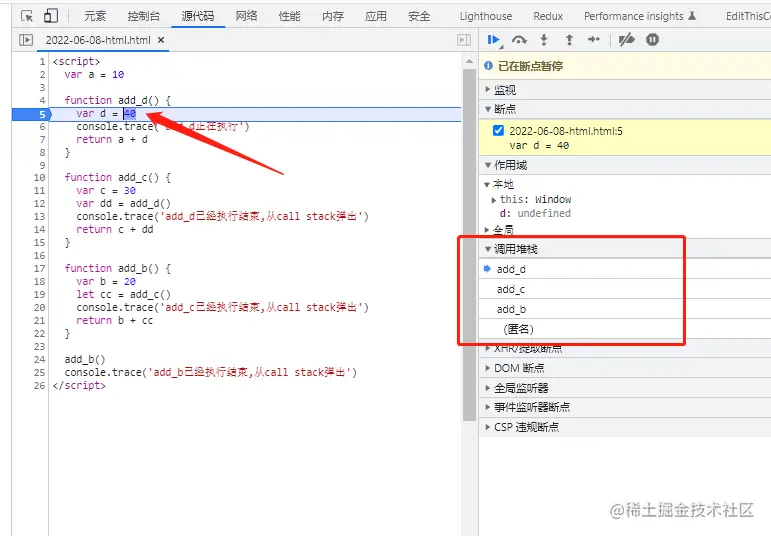Open the Redux tab
Screen dimensions: 771x536
click(548, 16)
